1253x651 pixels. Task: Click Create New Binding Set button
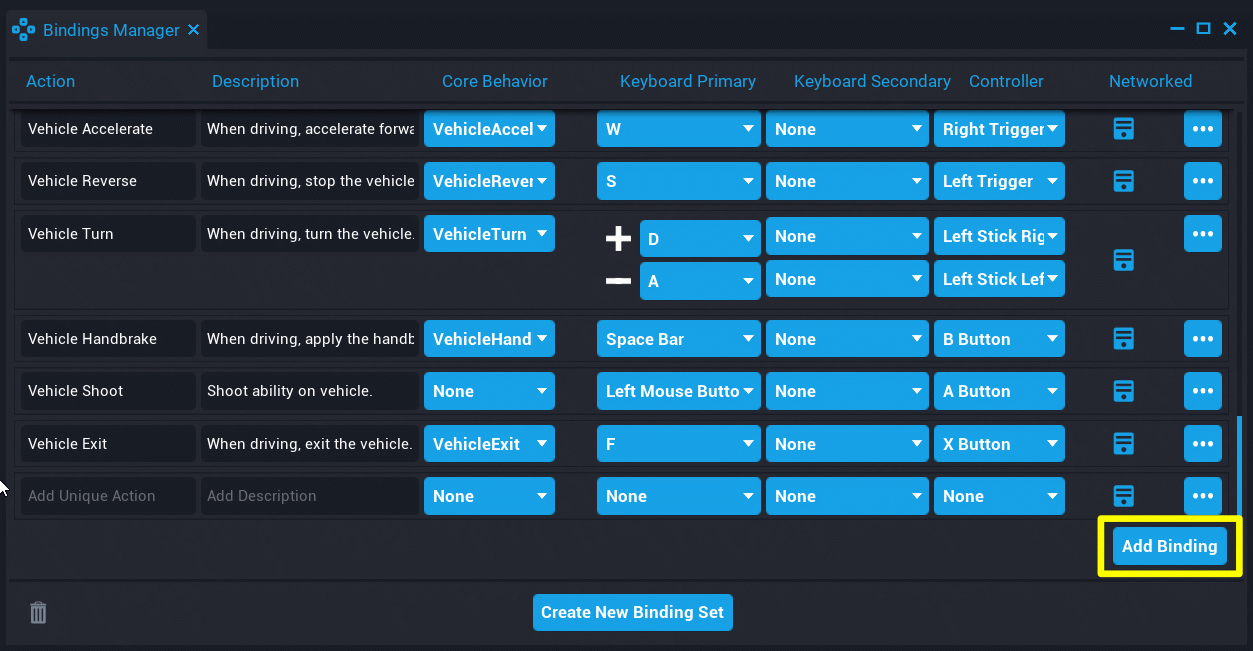[632, 612]
